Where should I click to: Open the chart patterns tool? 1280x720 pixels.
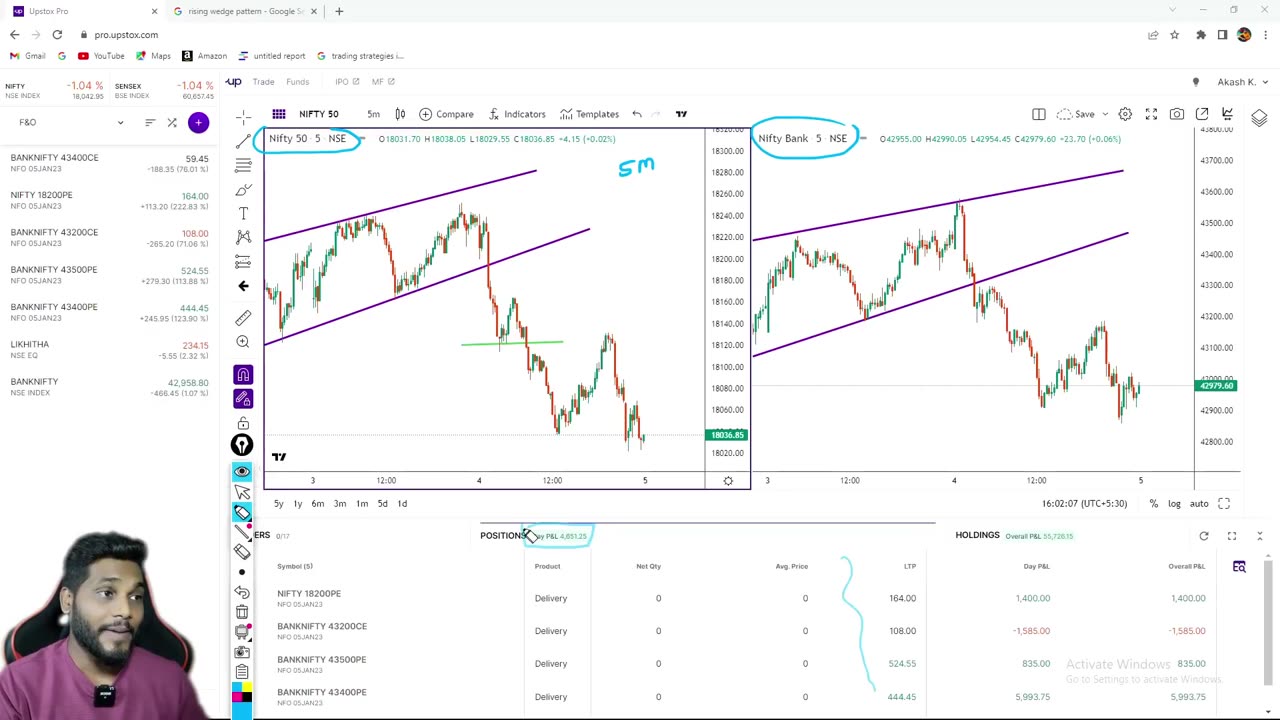coord(243,237)
